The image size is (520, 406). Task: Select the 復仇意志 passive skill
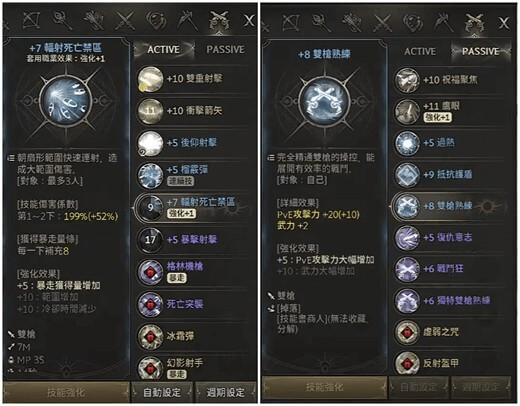click(450, 238)
